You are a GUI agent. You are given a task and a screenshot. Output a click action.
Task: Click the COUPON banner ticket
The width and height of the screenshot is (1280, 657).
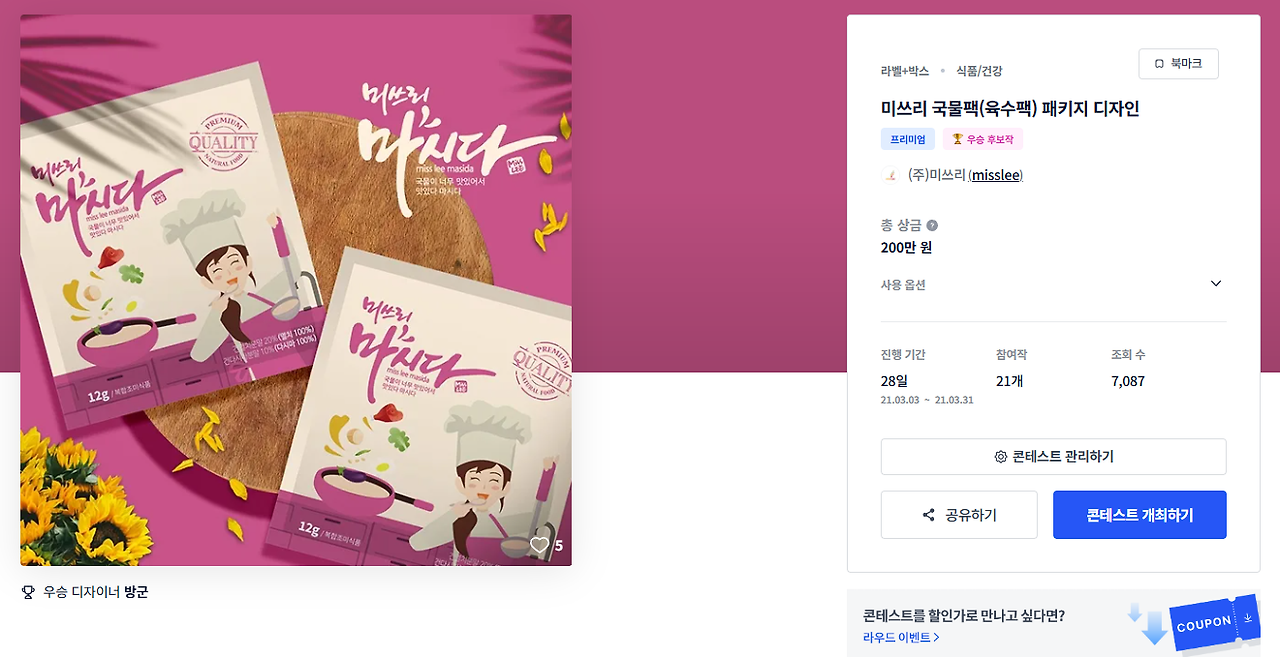pyautogui.click(x=1214, y=622)
